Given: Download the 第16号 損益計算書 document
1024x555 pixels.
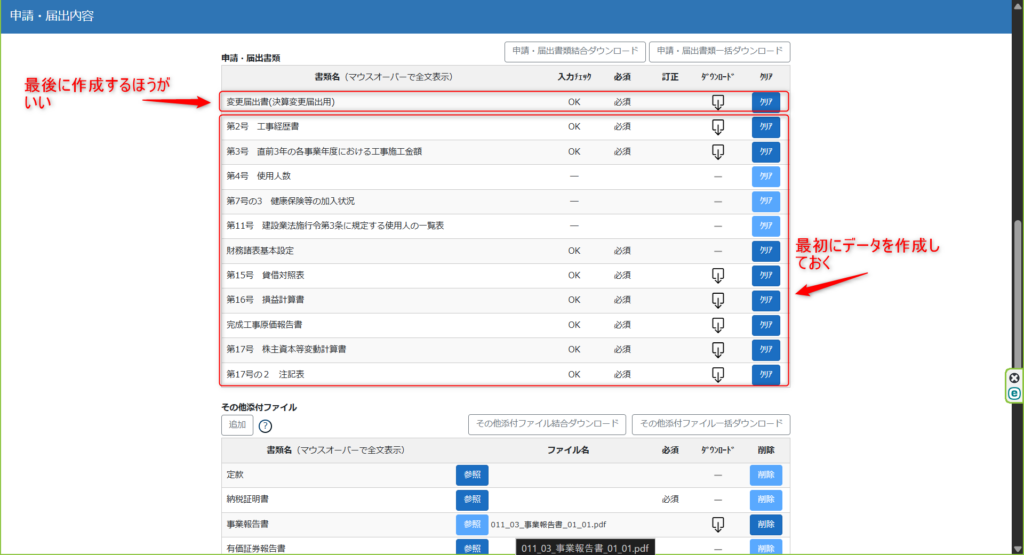Looking at the screenshot, I should pos(717,300).
